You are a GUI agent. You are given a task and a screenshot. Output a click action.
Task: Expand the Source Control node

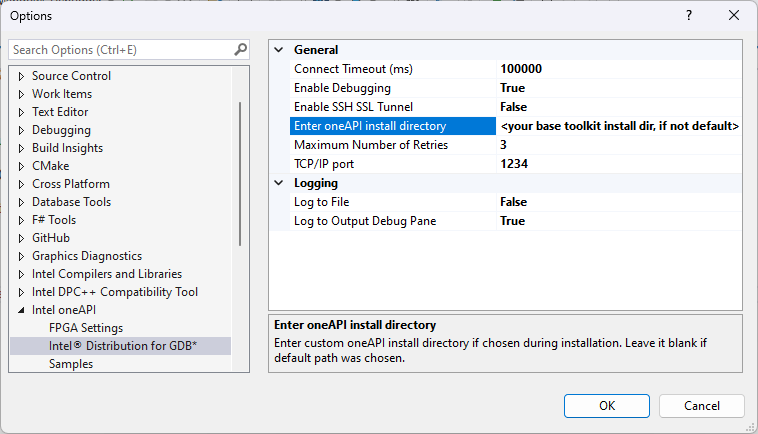tap(21, 76)
